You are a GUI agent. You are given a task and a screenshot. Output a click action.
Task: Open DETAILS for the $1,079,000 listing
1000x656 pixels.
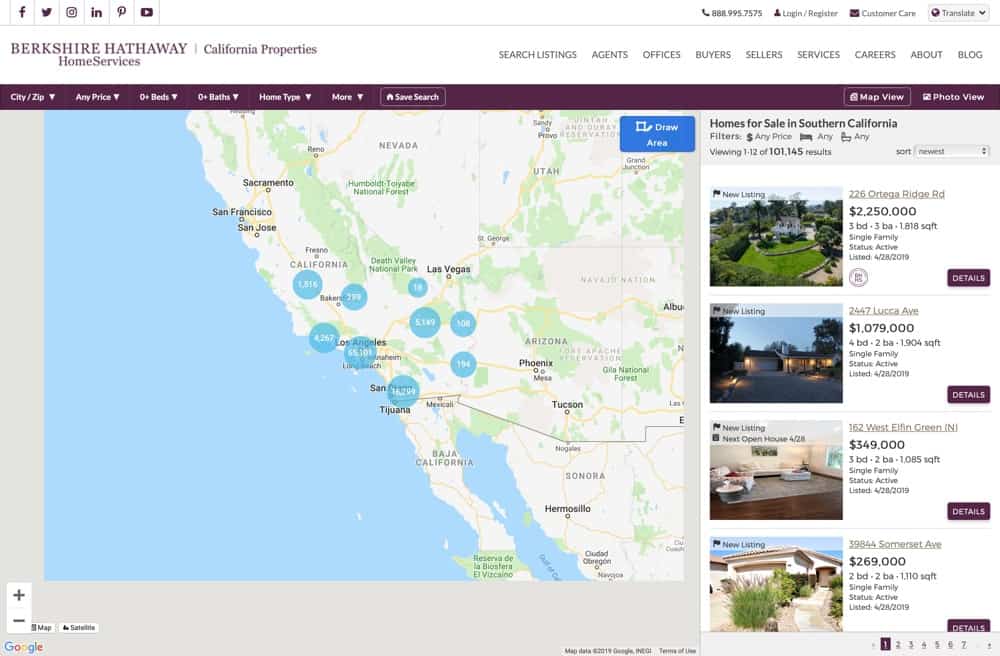click(968, 395)
